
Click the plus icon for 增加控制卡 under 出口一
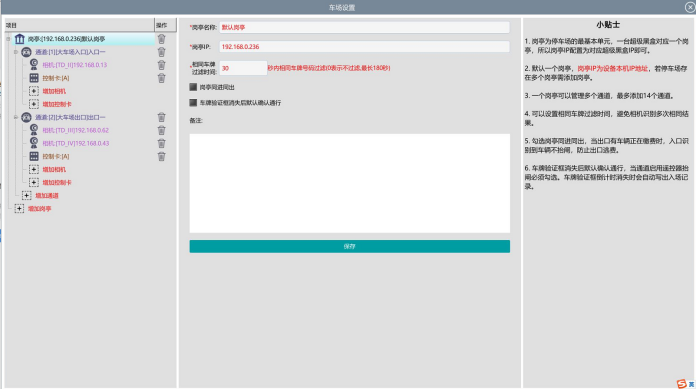coord(34,183)
